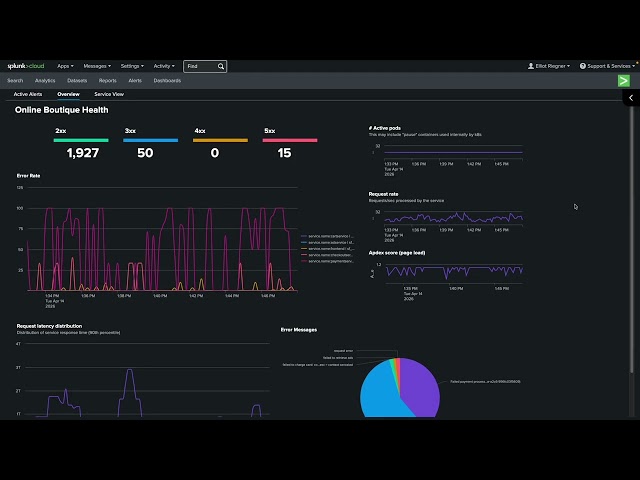
Task: Click the 2xx count value 1,927
Action: (x=83, y=153)
